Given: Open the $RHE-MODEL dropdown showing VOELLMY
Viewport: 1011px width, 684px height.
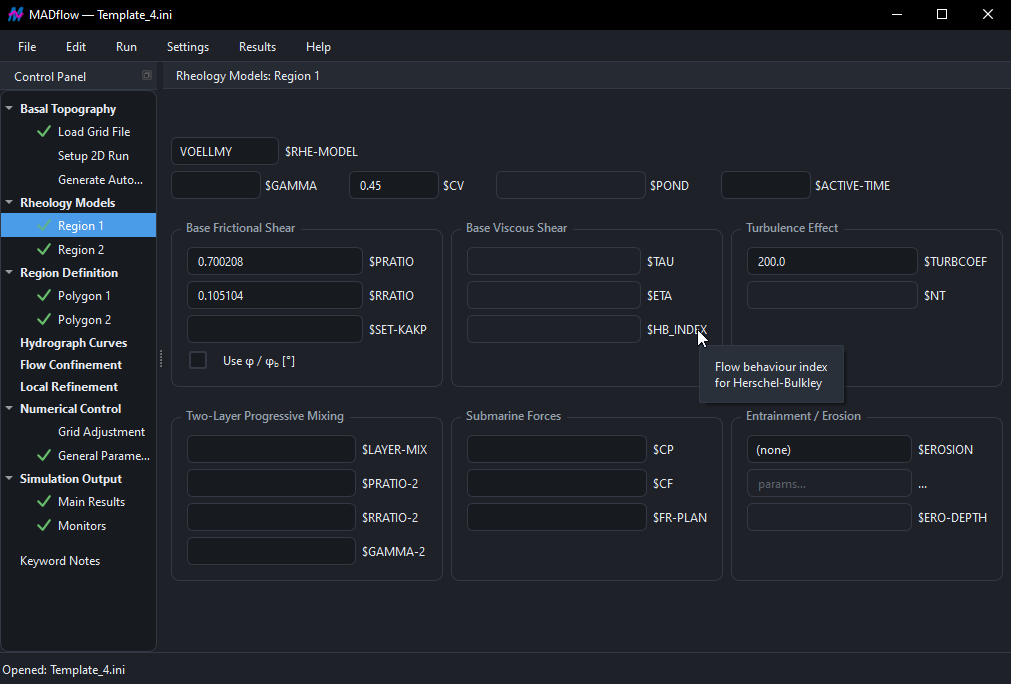Looking at the screenshot, I should 225,151.
